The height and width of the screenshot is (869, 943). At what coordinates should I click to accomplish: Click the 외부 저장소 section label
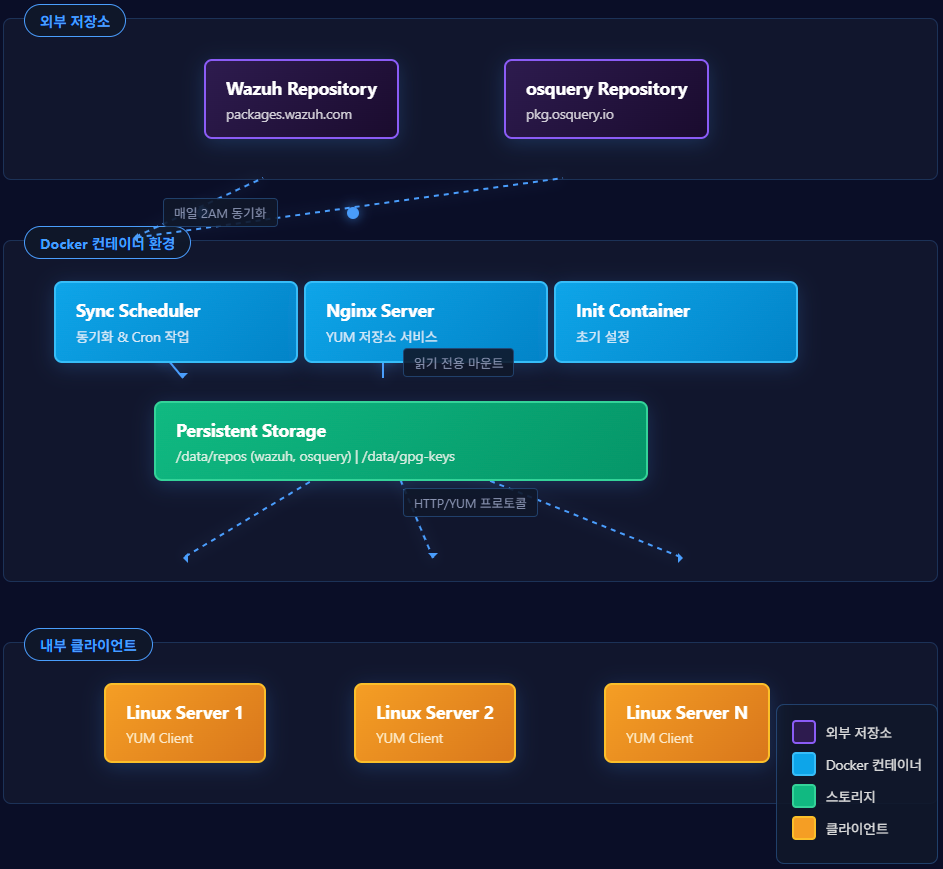point(75,21)
